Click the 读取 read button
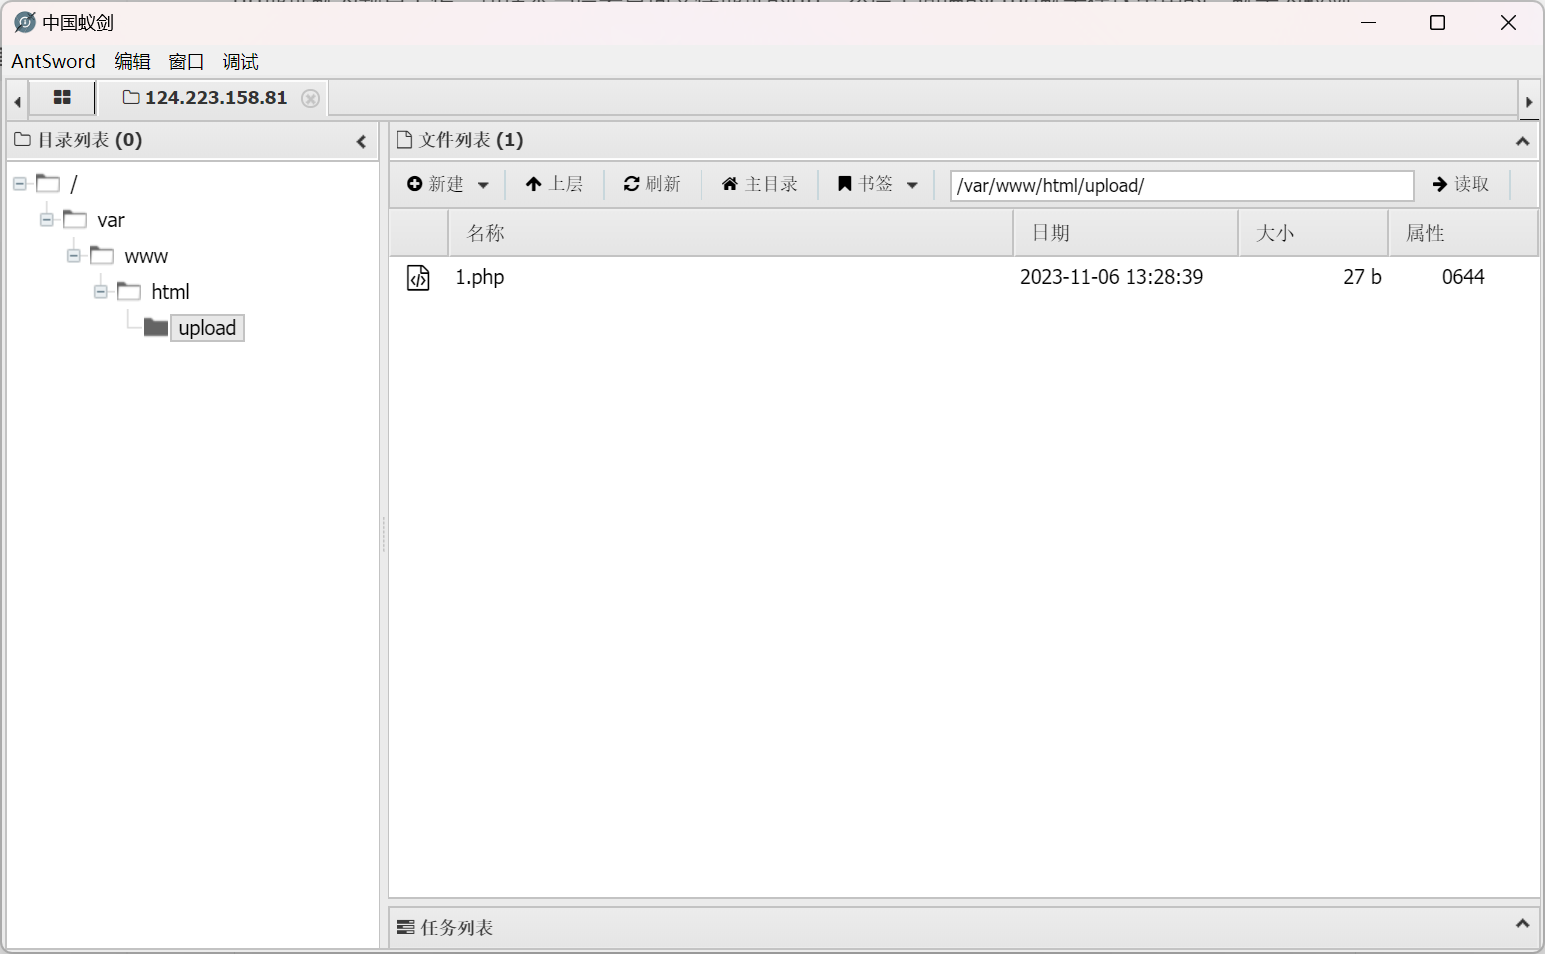Viewport: 1545px width, 954px height. tap(1461, 184)
